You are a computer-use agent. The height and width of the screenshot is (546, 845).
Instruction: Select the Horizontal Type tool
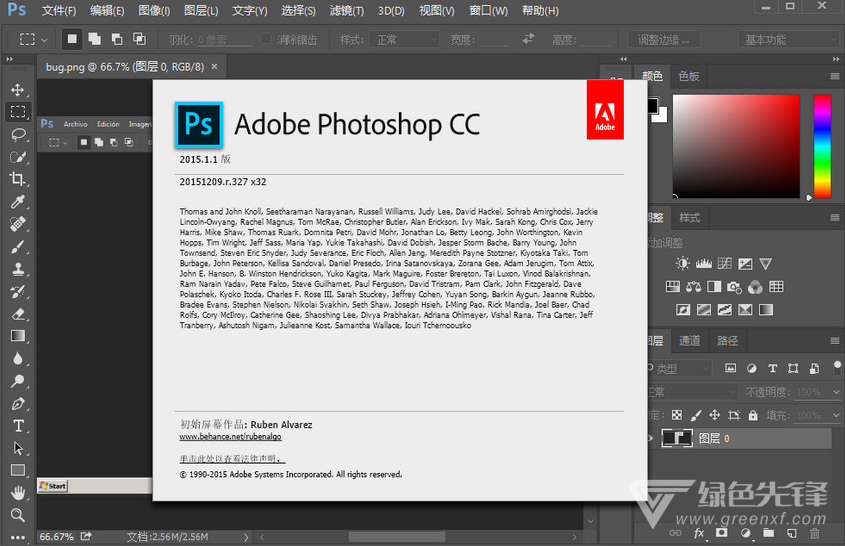coord(18,426)
